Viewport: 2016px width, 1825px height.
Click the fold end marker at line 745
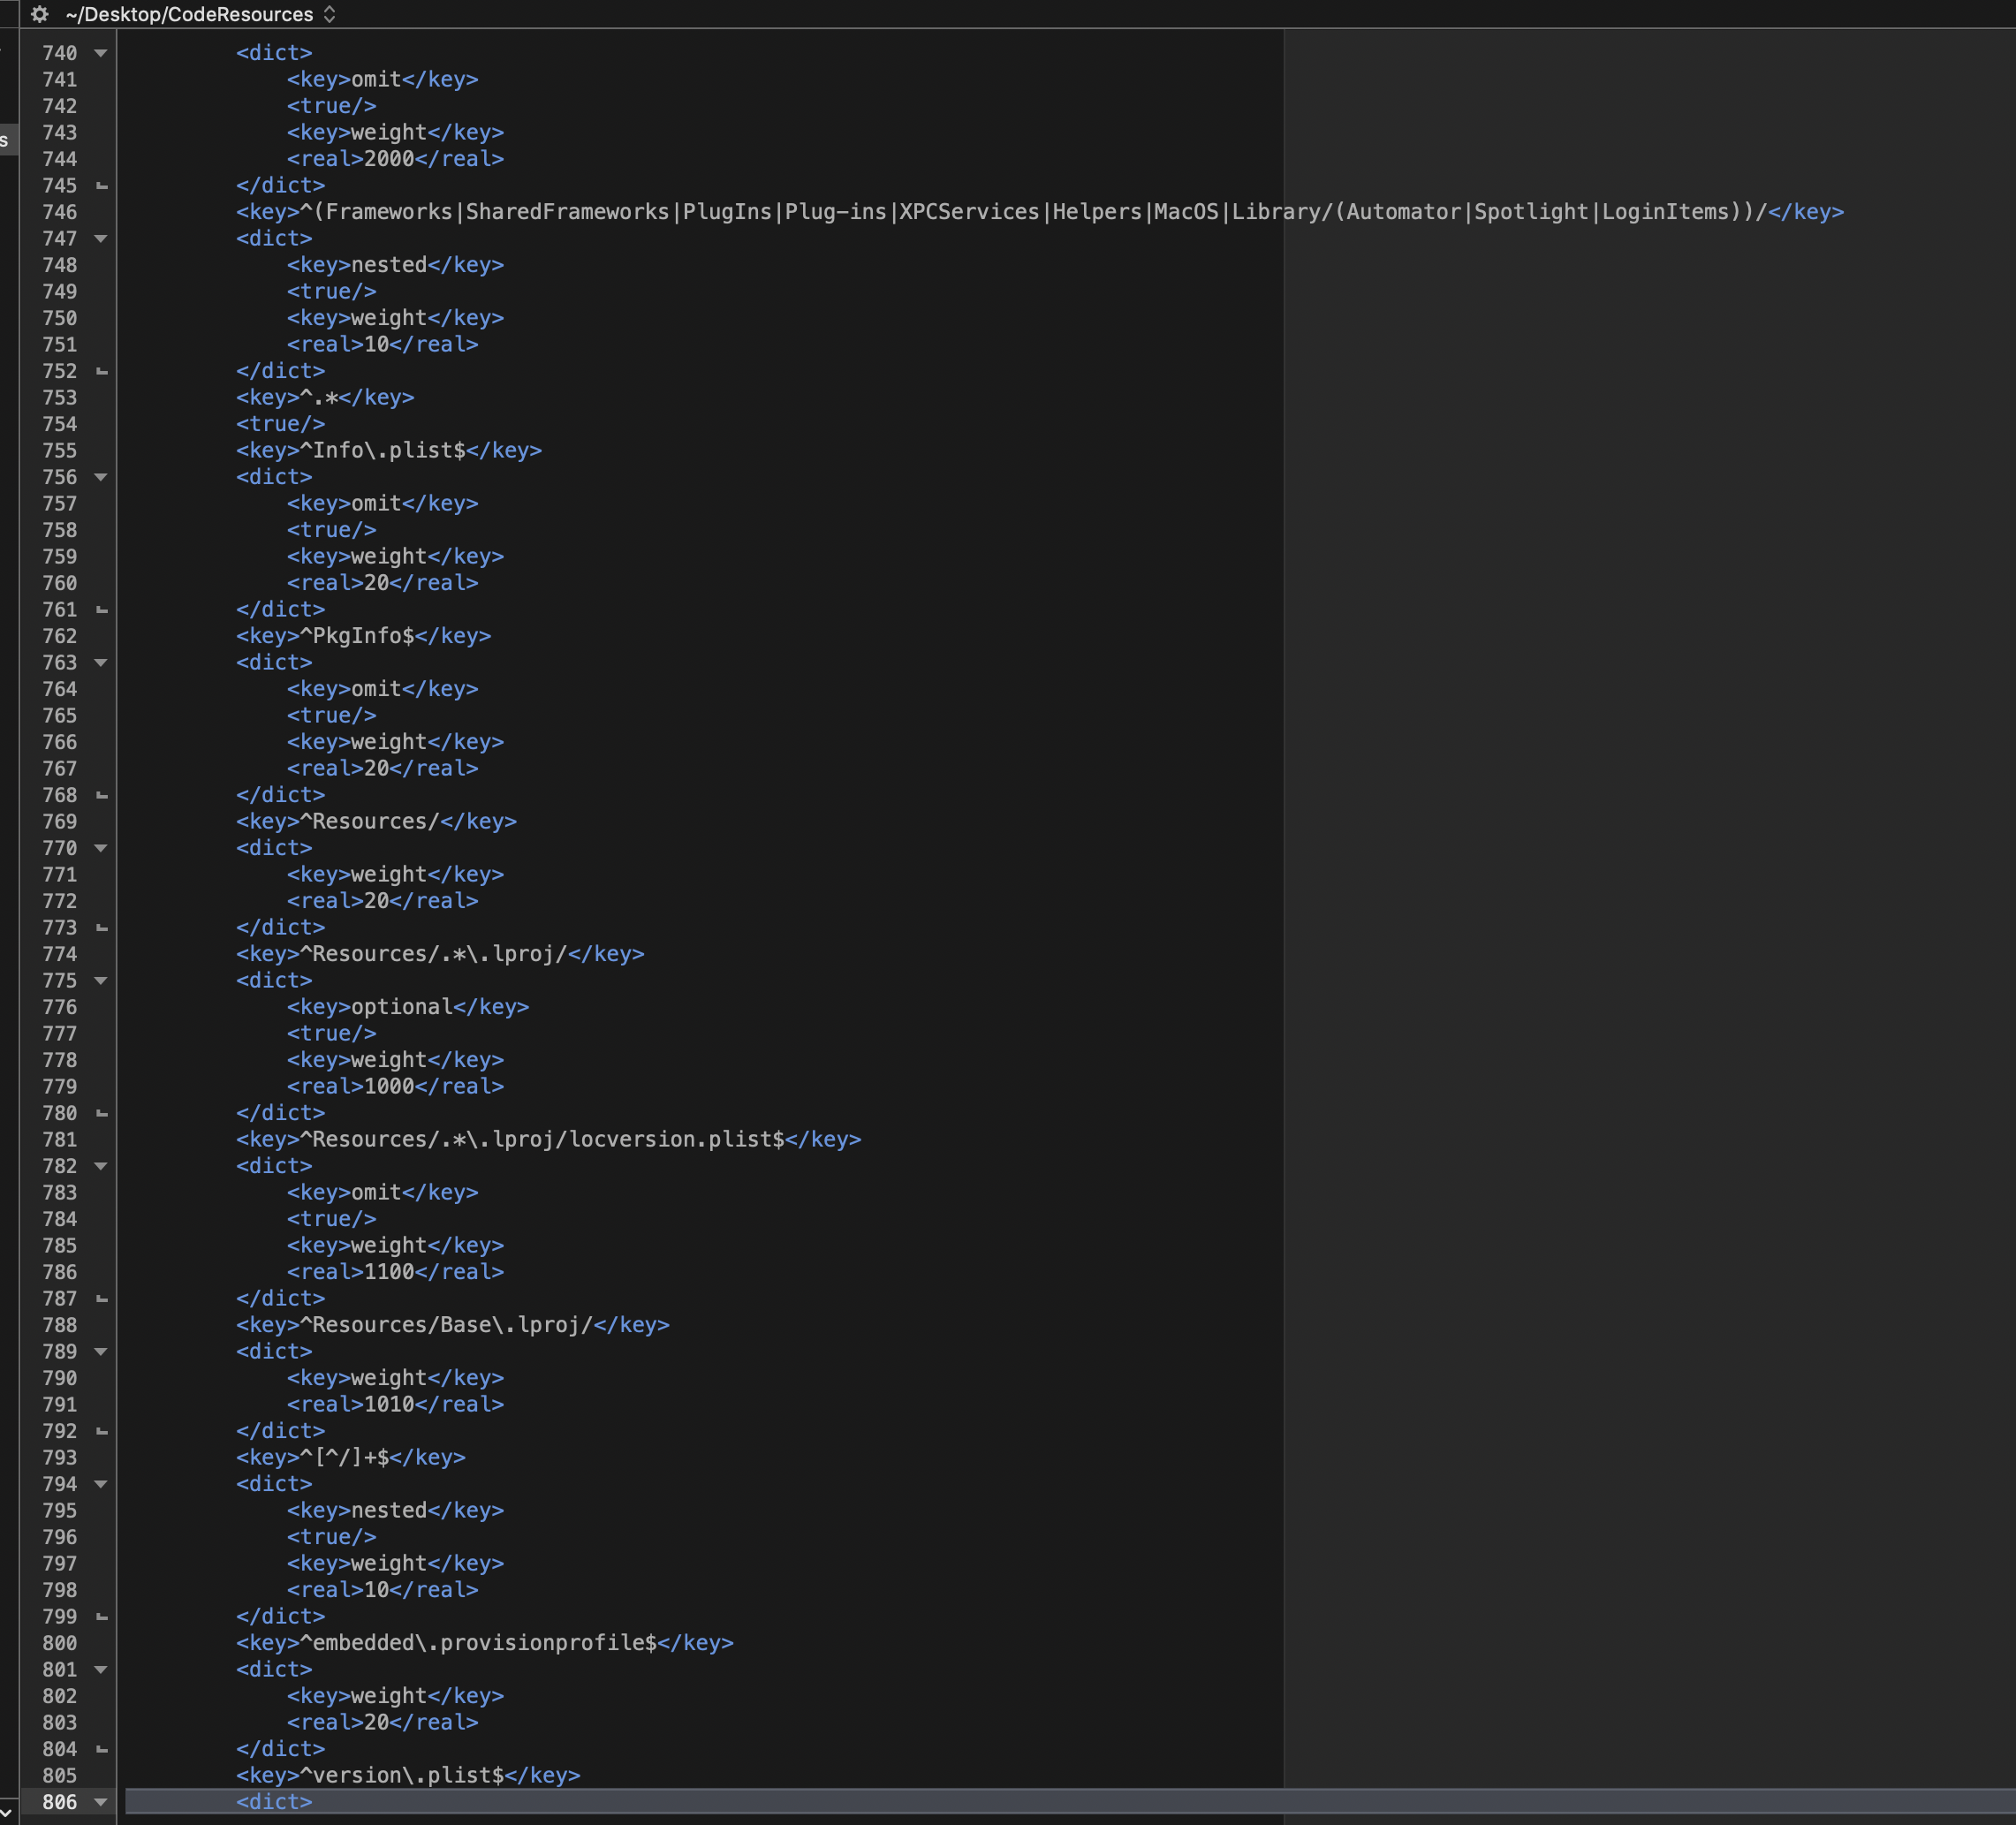click(101, 186)
